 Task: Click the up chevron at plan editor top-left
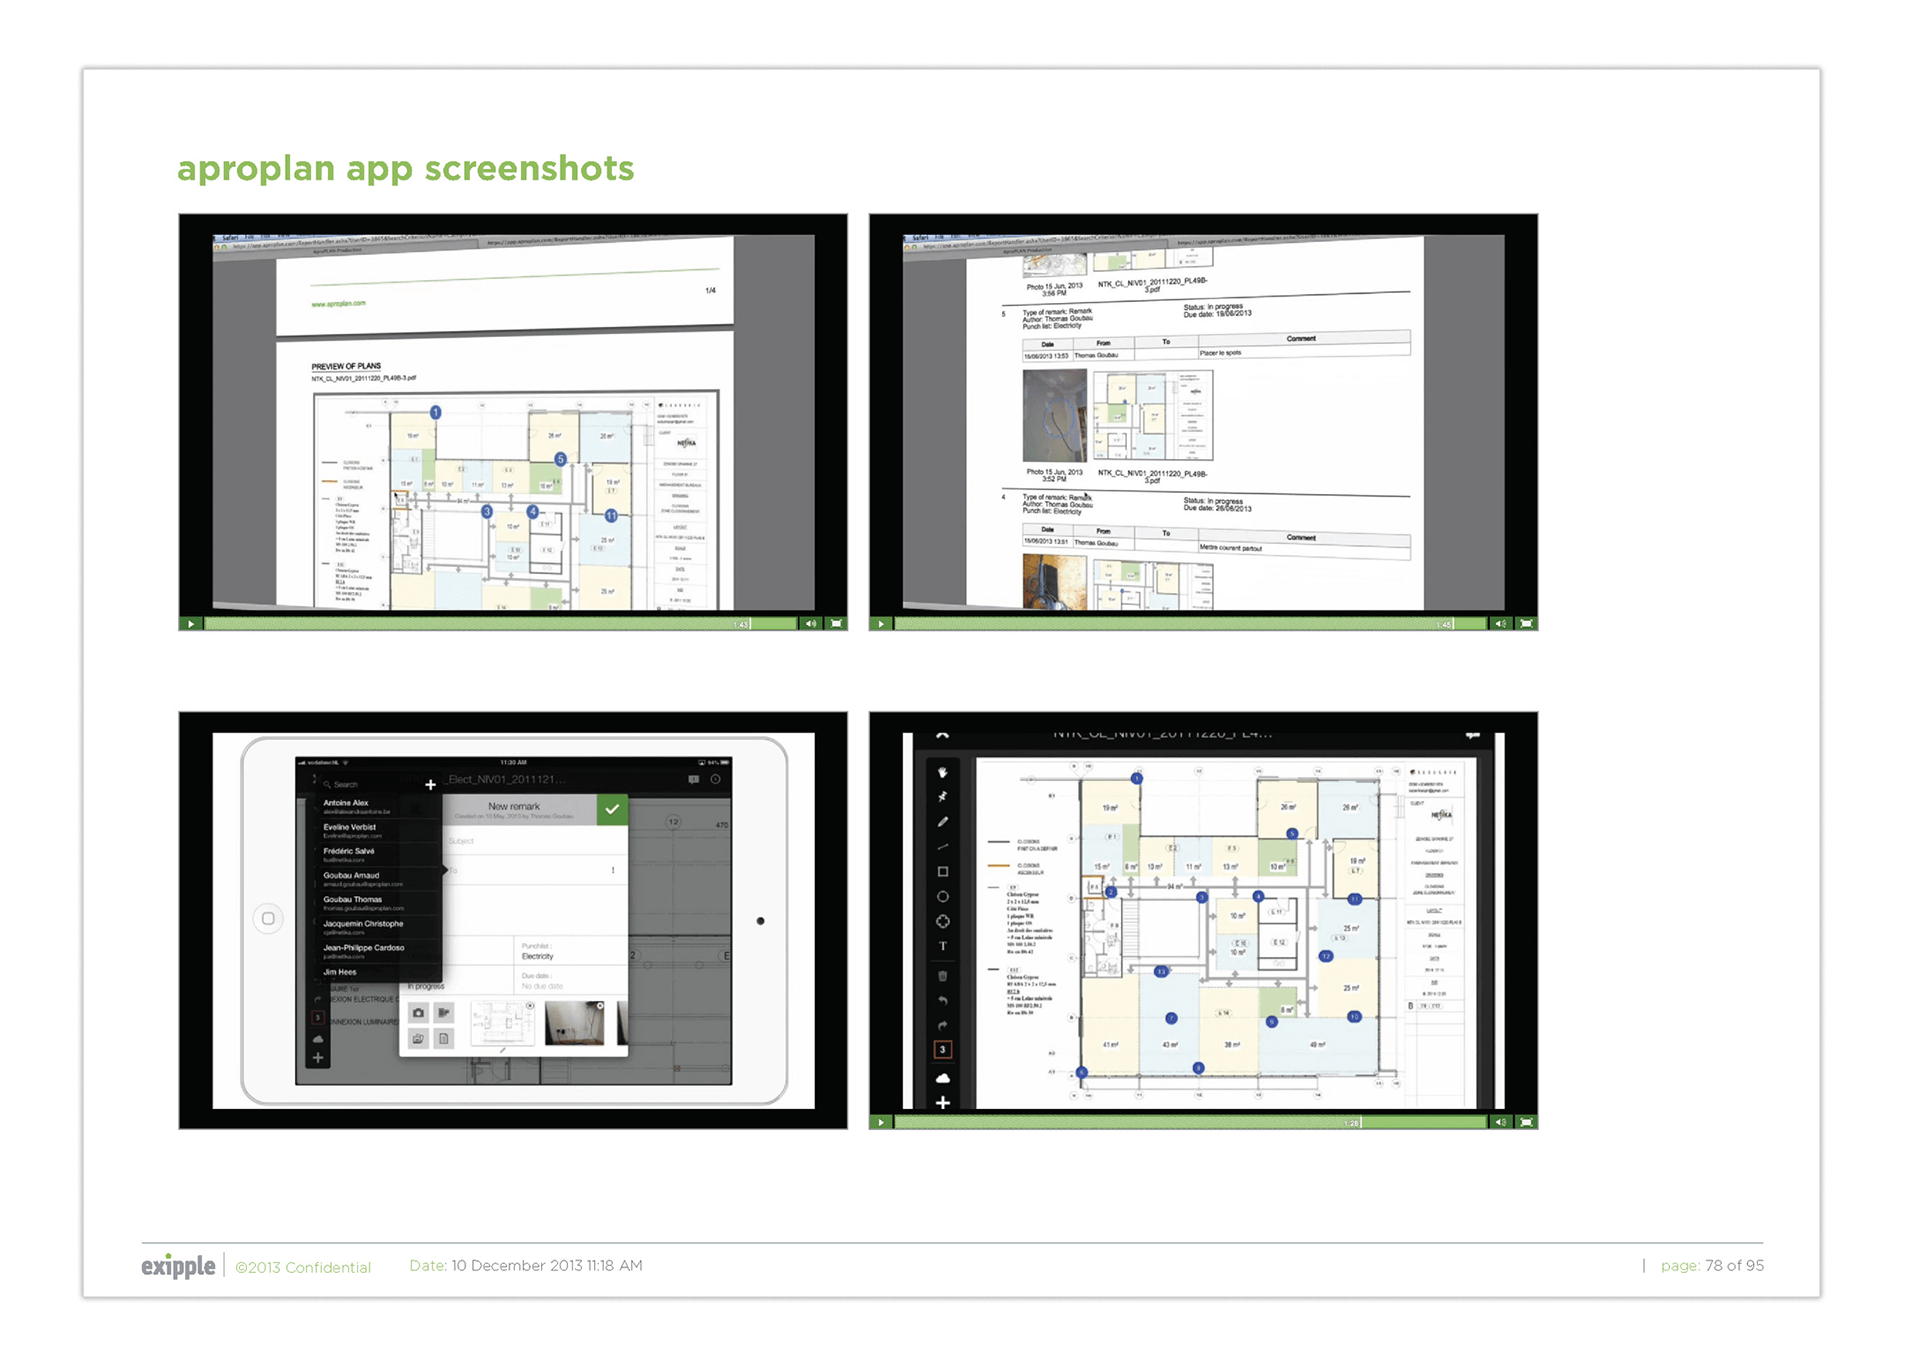(942, 735)
